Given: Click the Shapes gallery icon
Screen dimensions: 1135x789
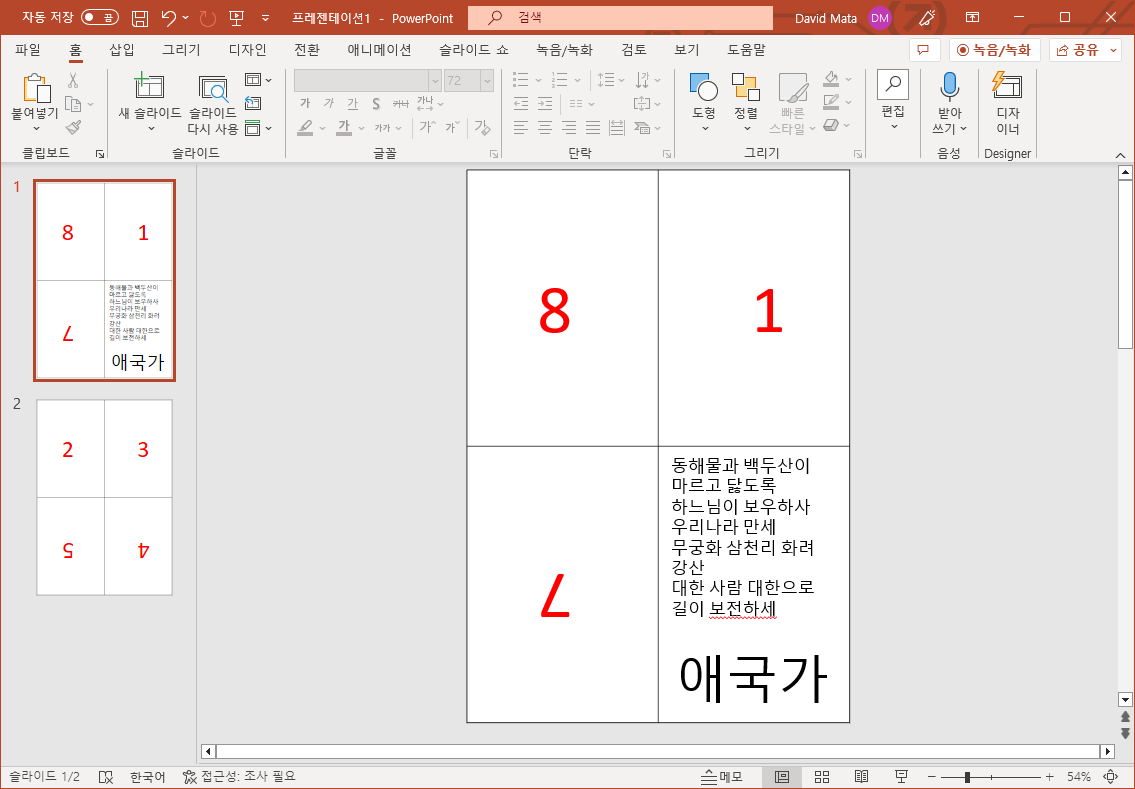Looking at the screenshot, I should (x=704, y=87).
